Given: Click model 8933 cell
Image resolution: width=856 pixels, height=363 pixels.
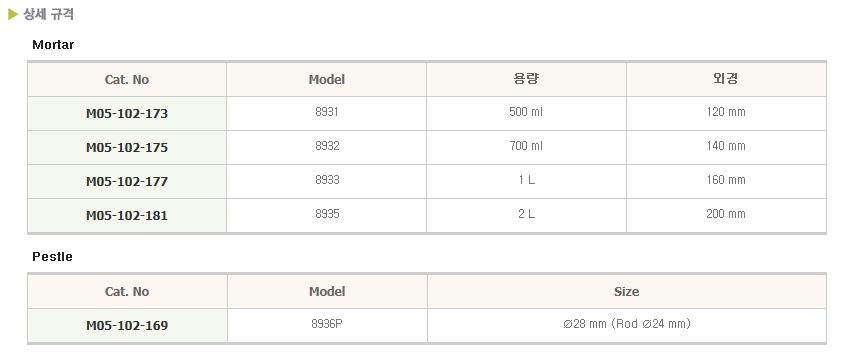Looking at the screenshot, I should click(326, 180).
